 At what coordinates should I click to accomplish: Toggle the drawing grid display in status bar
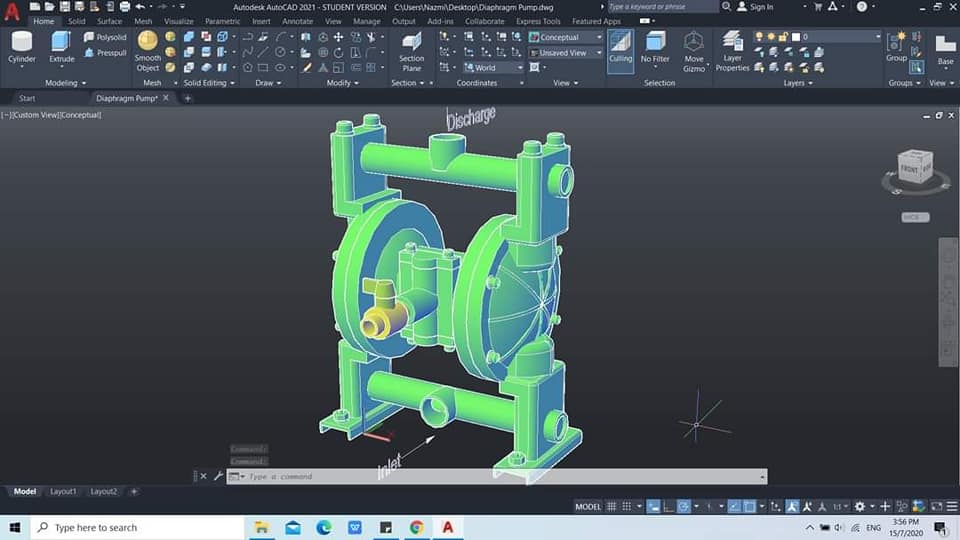[611, 506]
